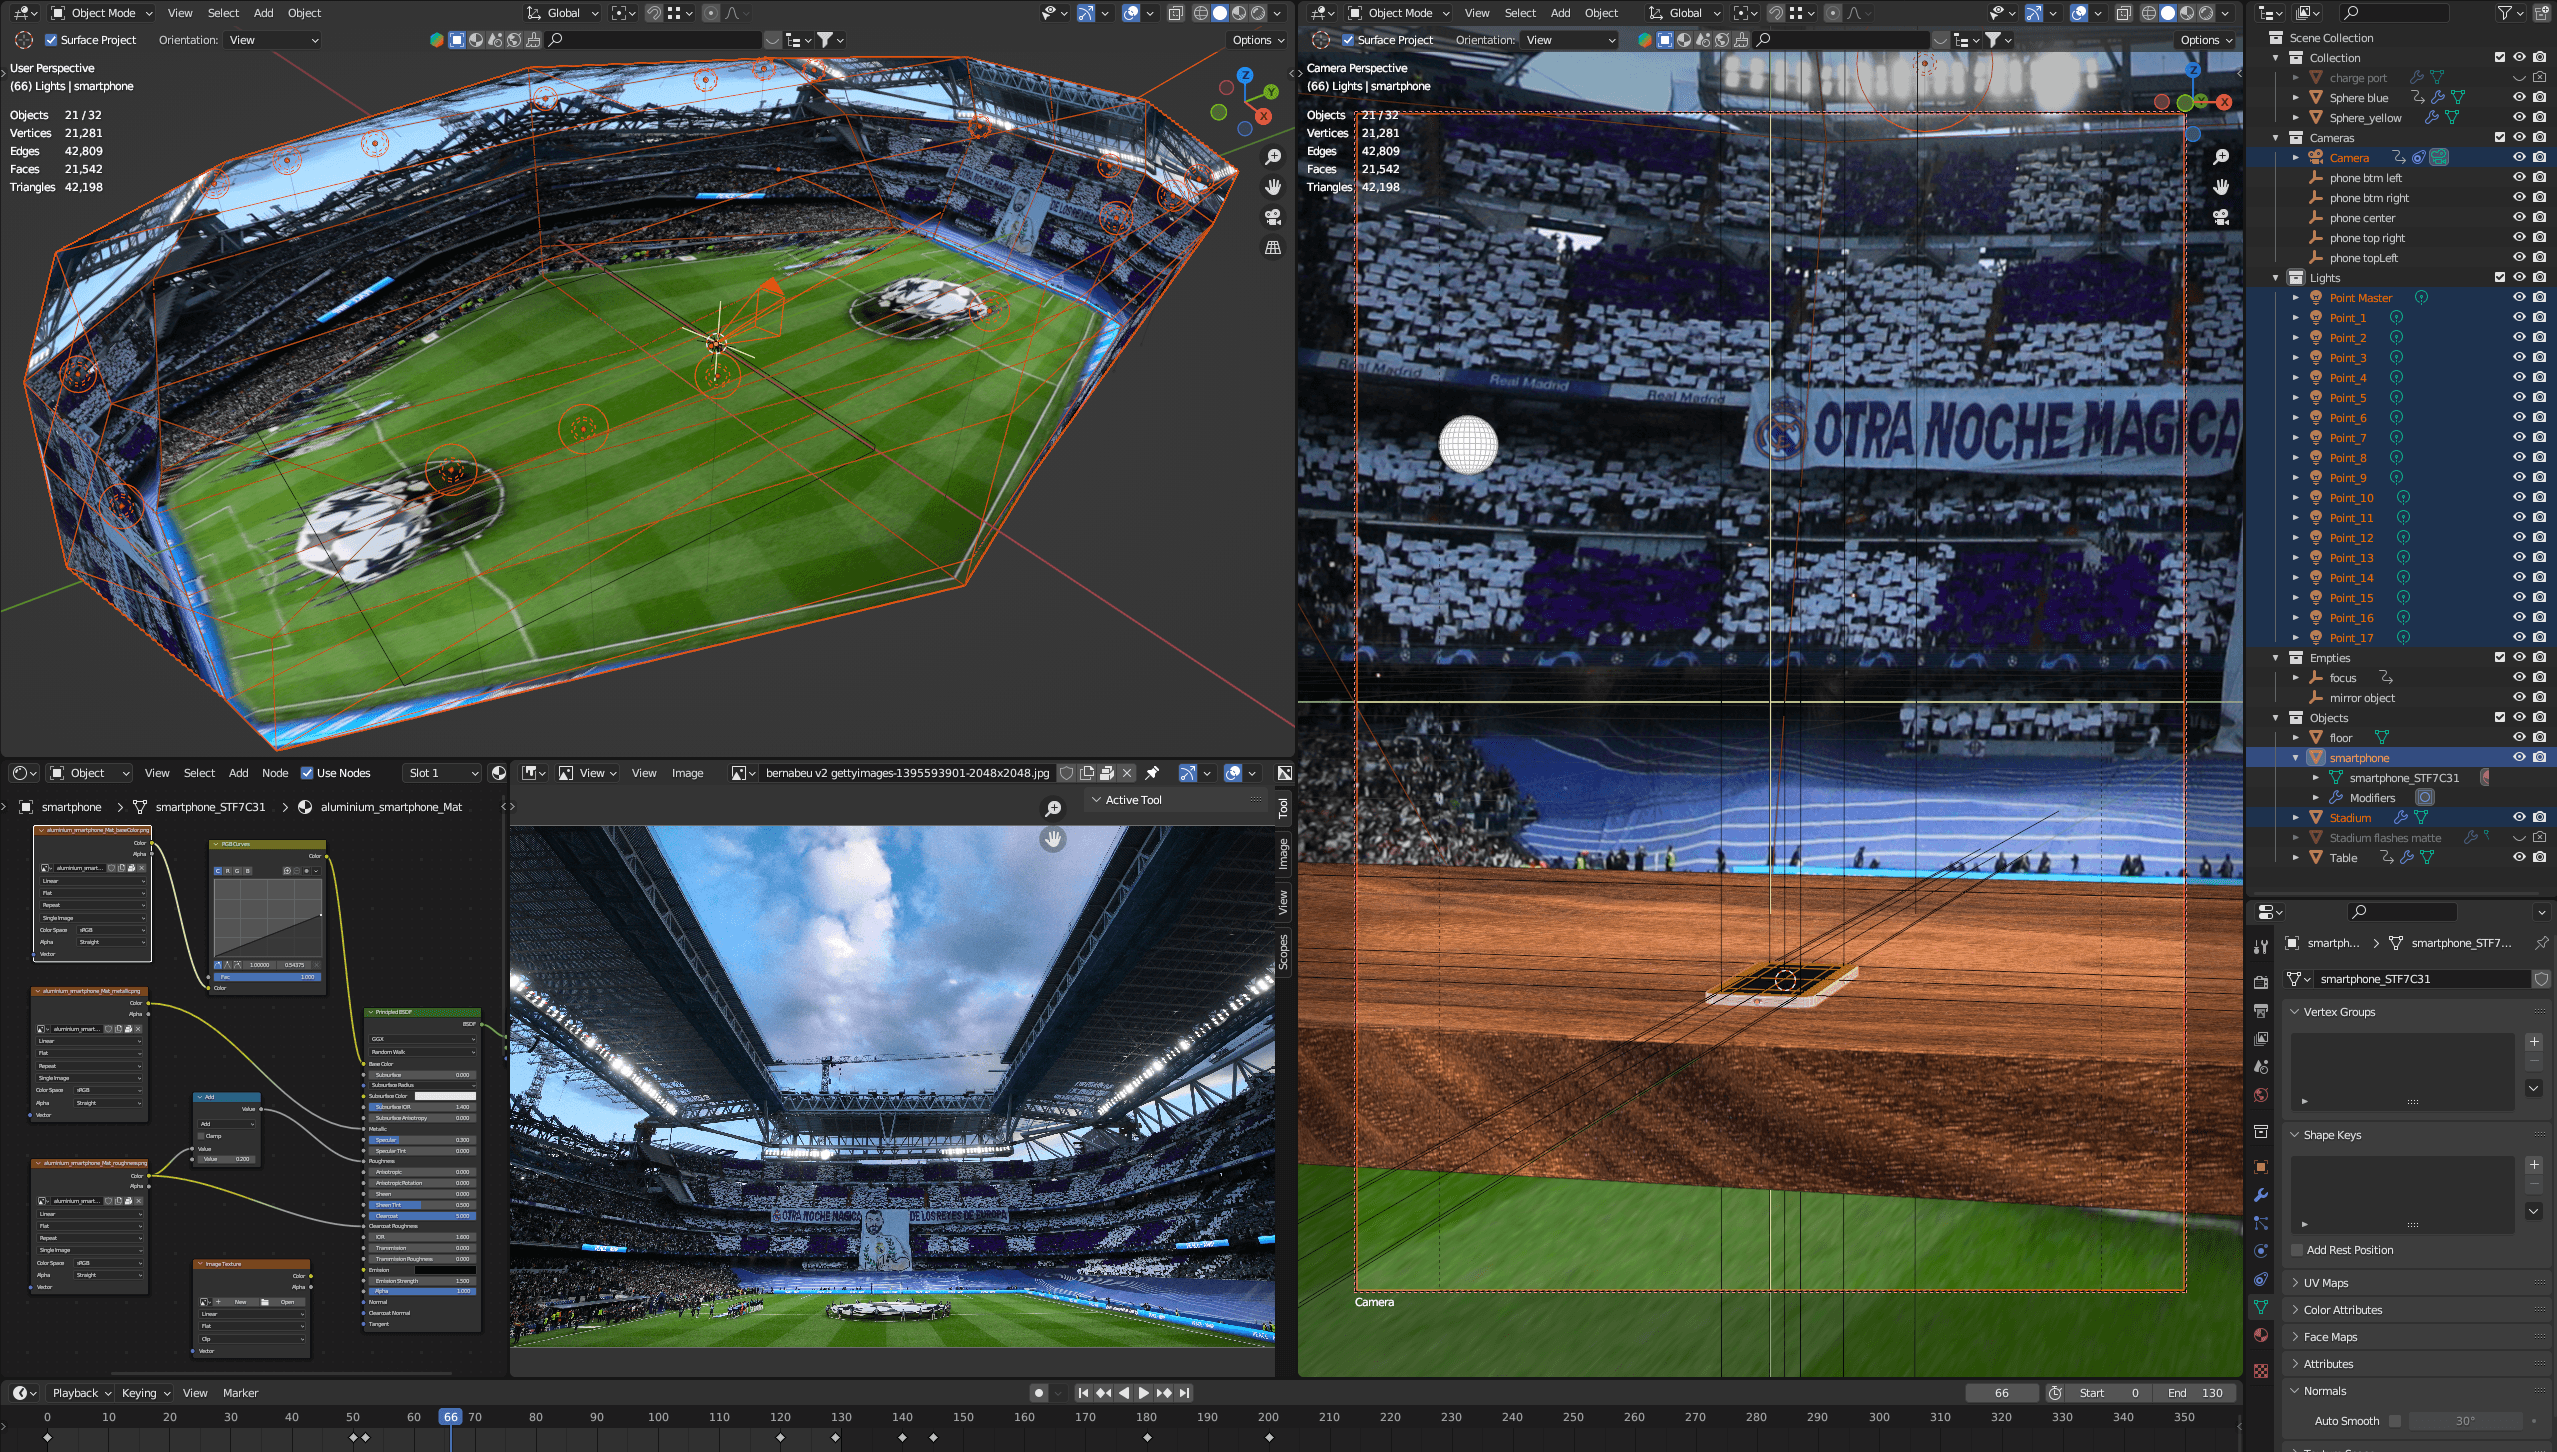Switch to orthographic grid view icon

(x=1273, y=247)
